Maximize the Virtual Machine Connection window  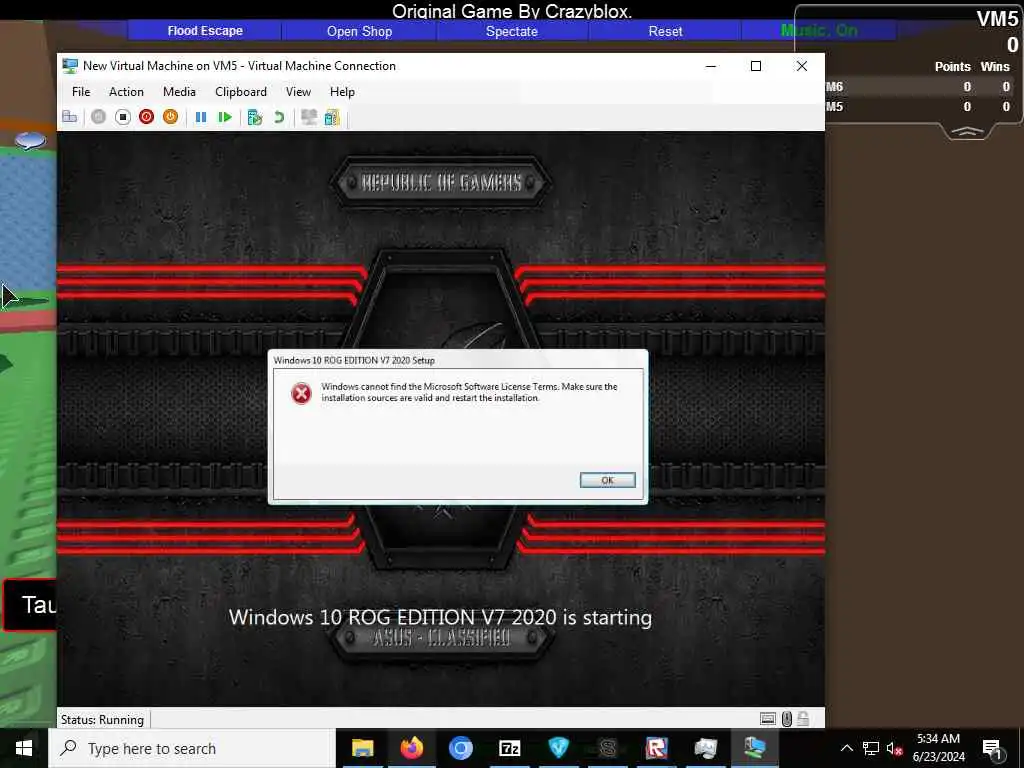[x=756, y=66]
